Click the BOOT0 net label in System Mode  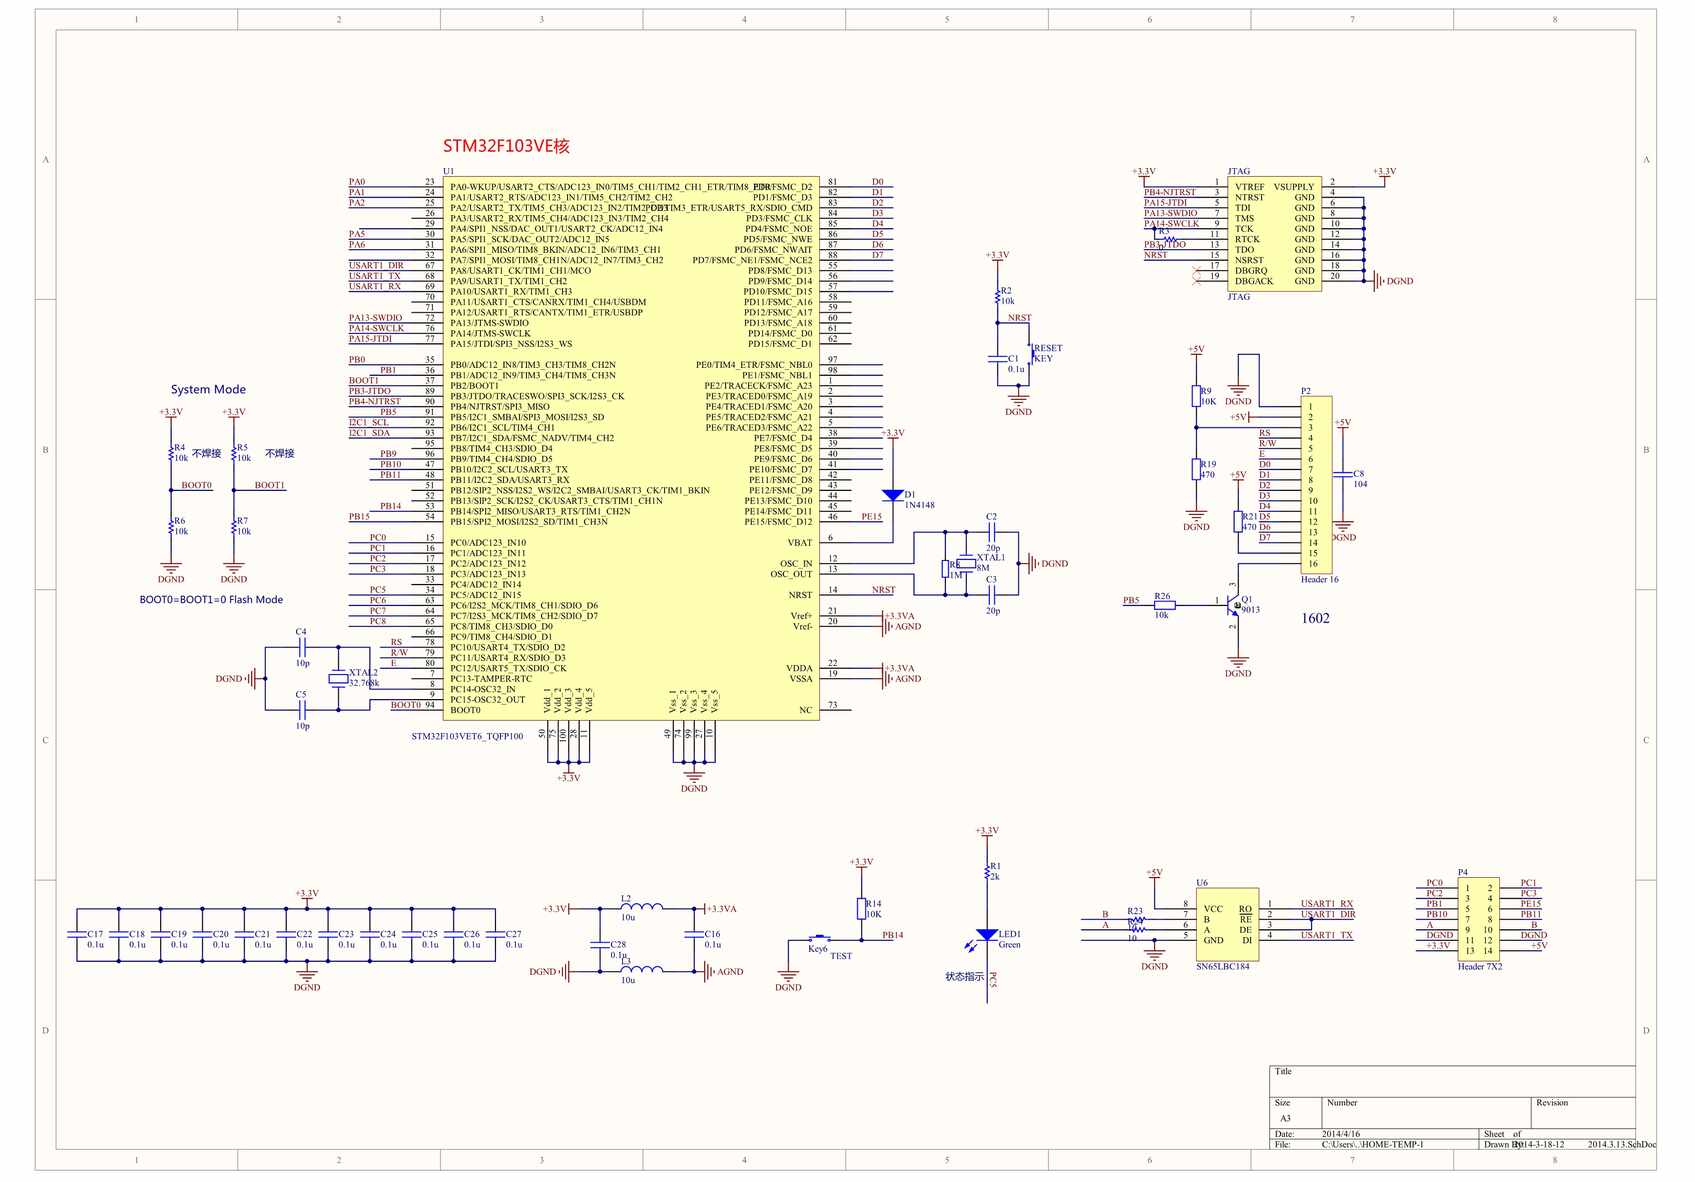pos(196,485)
